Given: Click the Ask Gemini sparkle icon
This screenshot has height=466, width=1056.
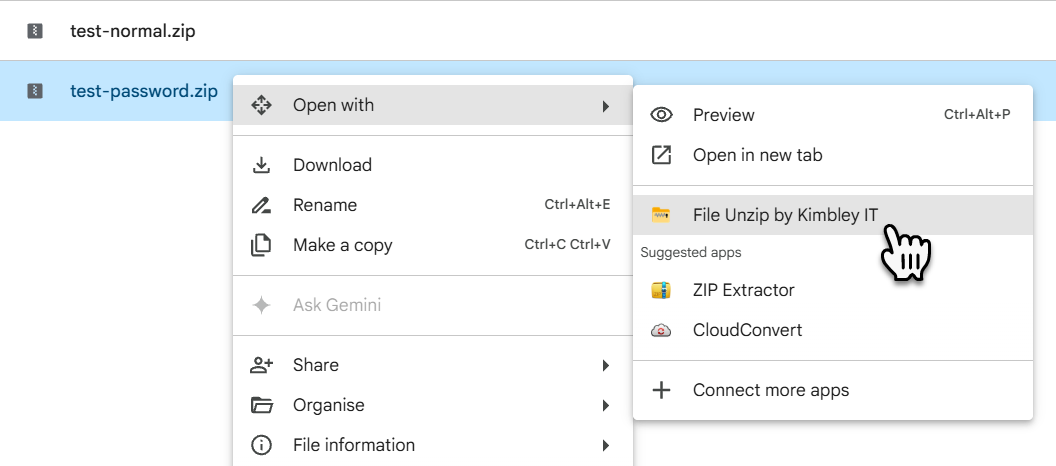Looking at the screenshot, I should (x=261, y=305).
